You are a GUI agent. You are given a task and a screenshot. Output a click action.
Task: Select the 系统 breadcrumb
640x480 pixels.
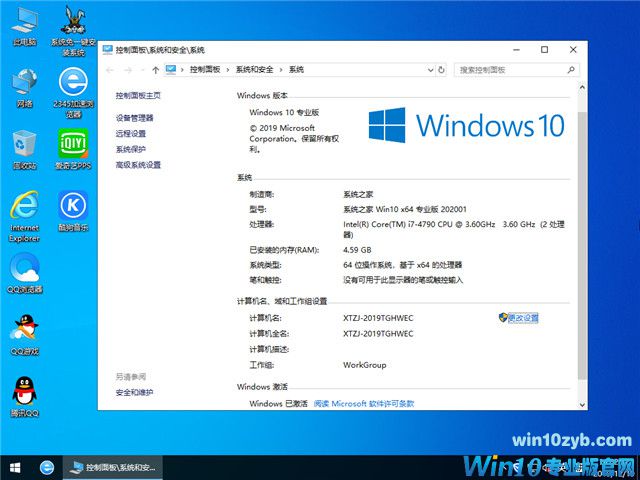tap(296, 70)
